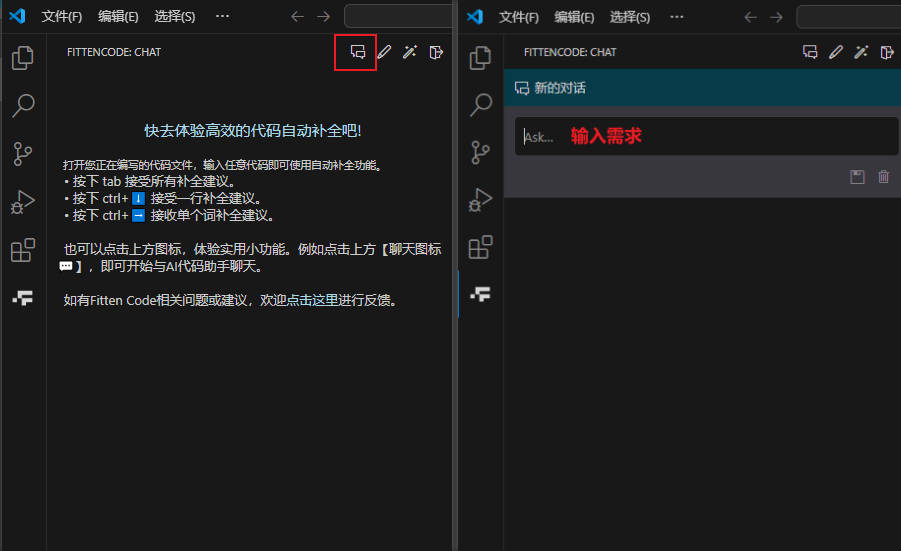The image size is (901, 551).
Task: Click the VS Code logo in left window
Action: 17,16
